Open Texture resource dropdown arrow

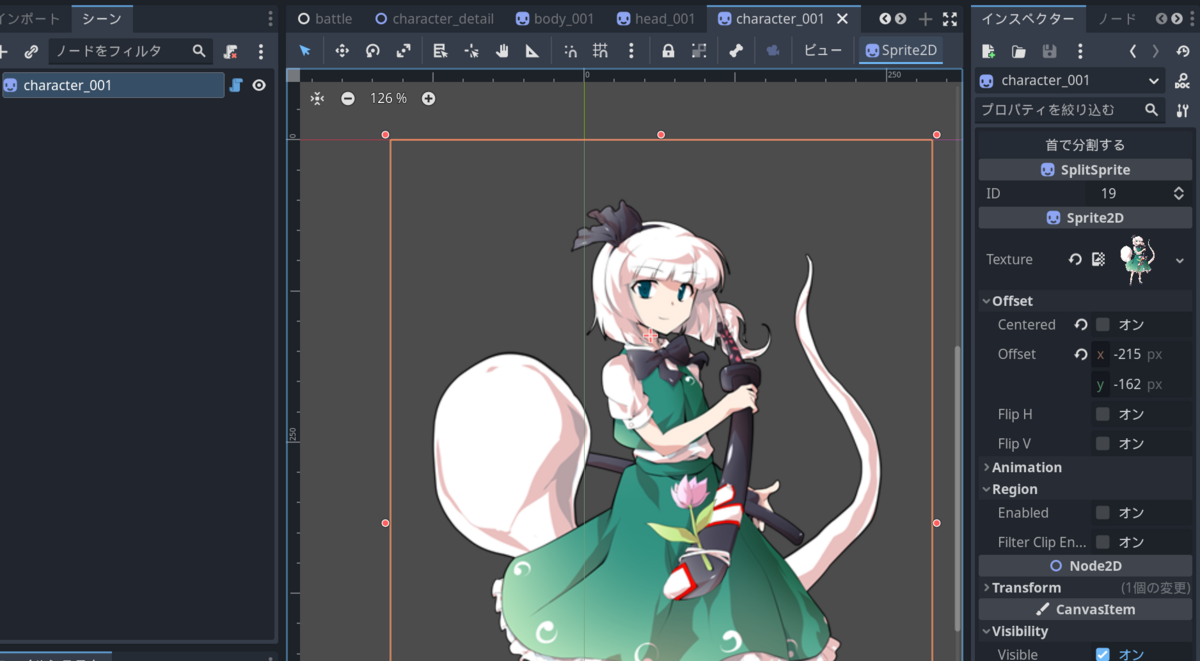(x=1180, y=259)
